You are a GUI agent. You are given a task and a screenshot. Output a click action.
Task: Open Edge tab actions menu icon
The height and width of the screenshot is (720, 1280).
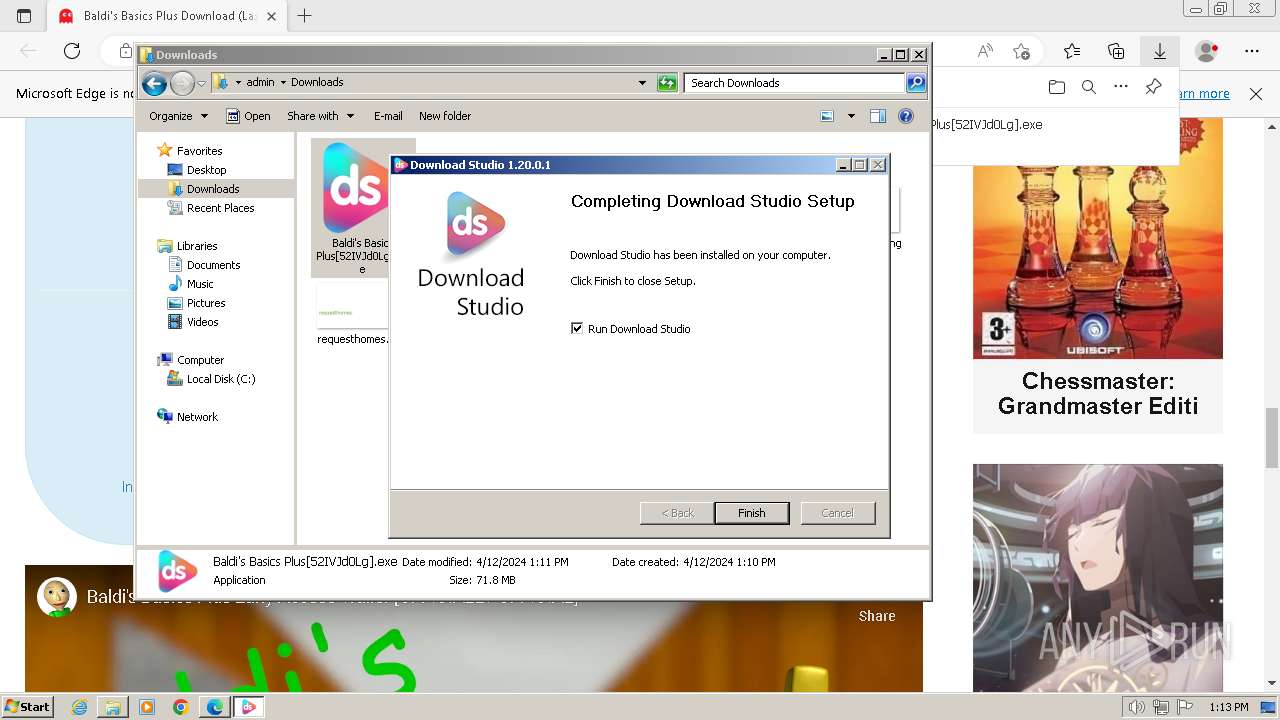[x=24, y=16]
